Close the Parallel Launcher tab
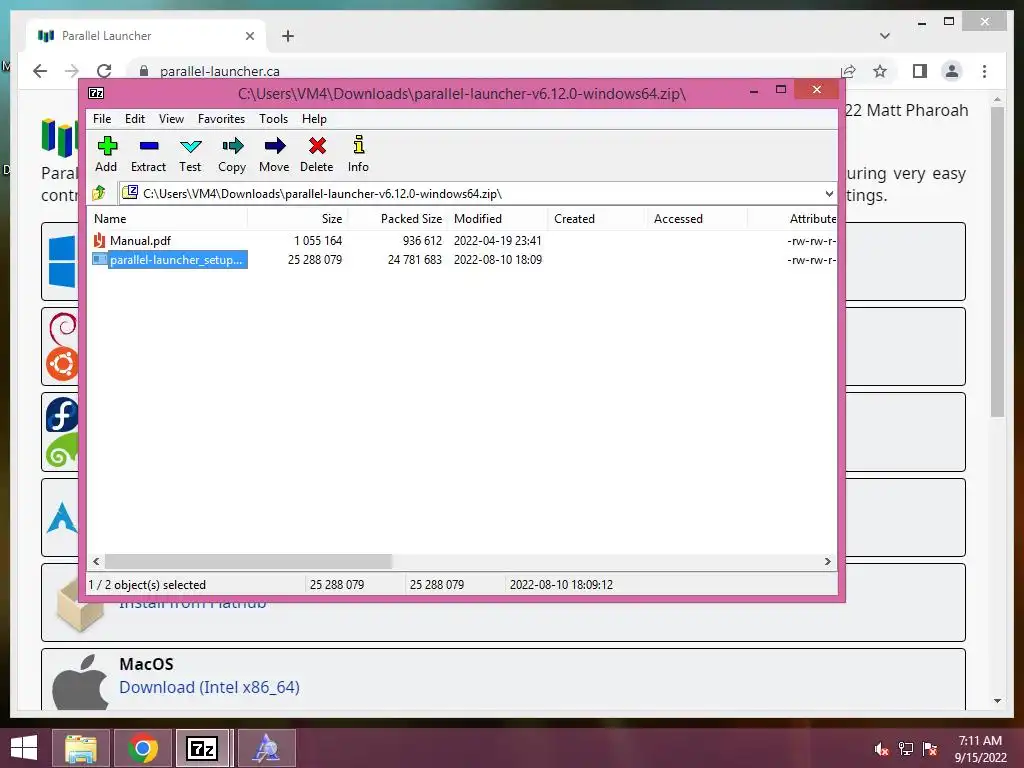This screenshot has width=1024, height=768. point(249,36)
